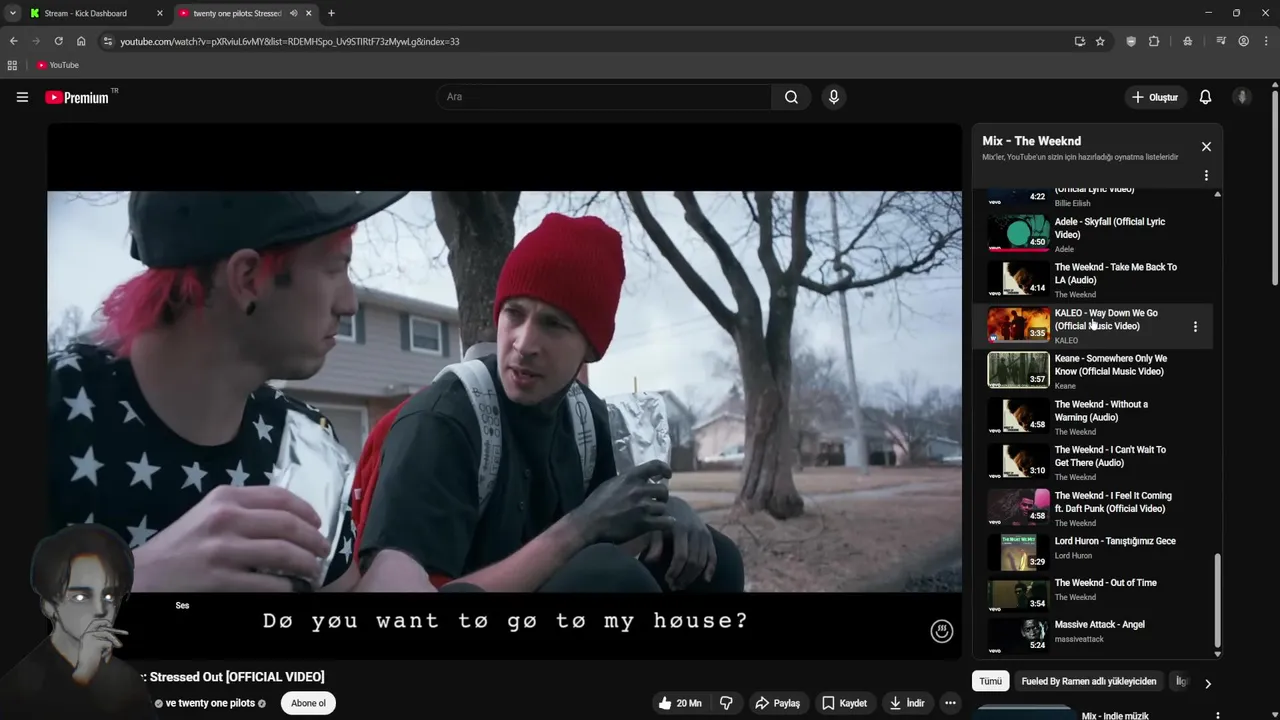Image resolution: width=1280 pixels, height=720 pixels.
Task: Open the tab search dropdown arrow
Action: [12, 13]
